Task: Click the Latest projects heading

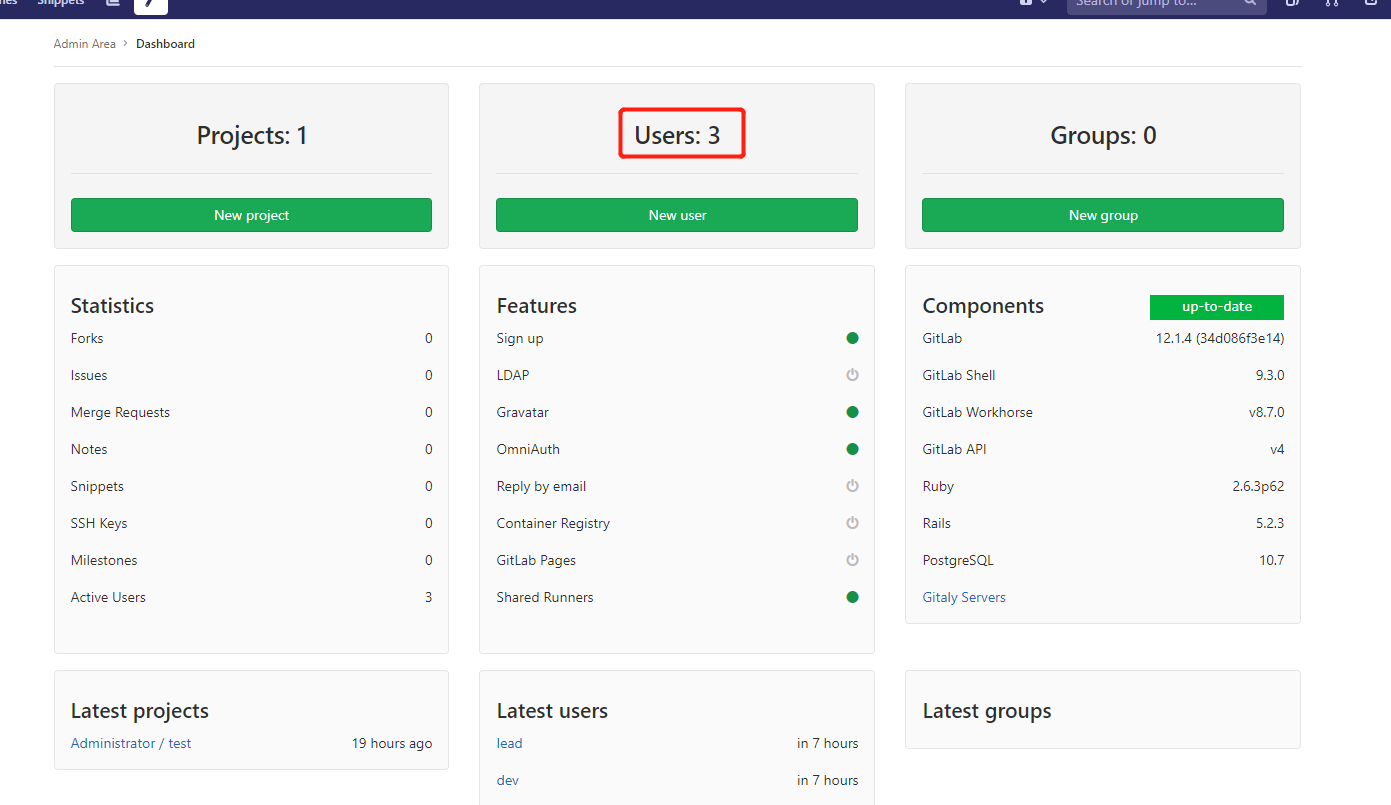Action: click(140, 711)
